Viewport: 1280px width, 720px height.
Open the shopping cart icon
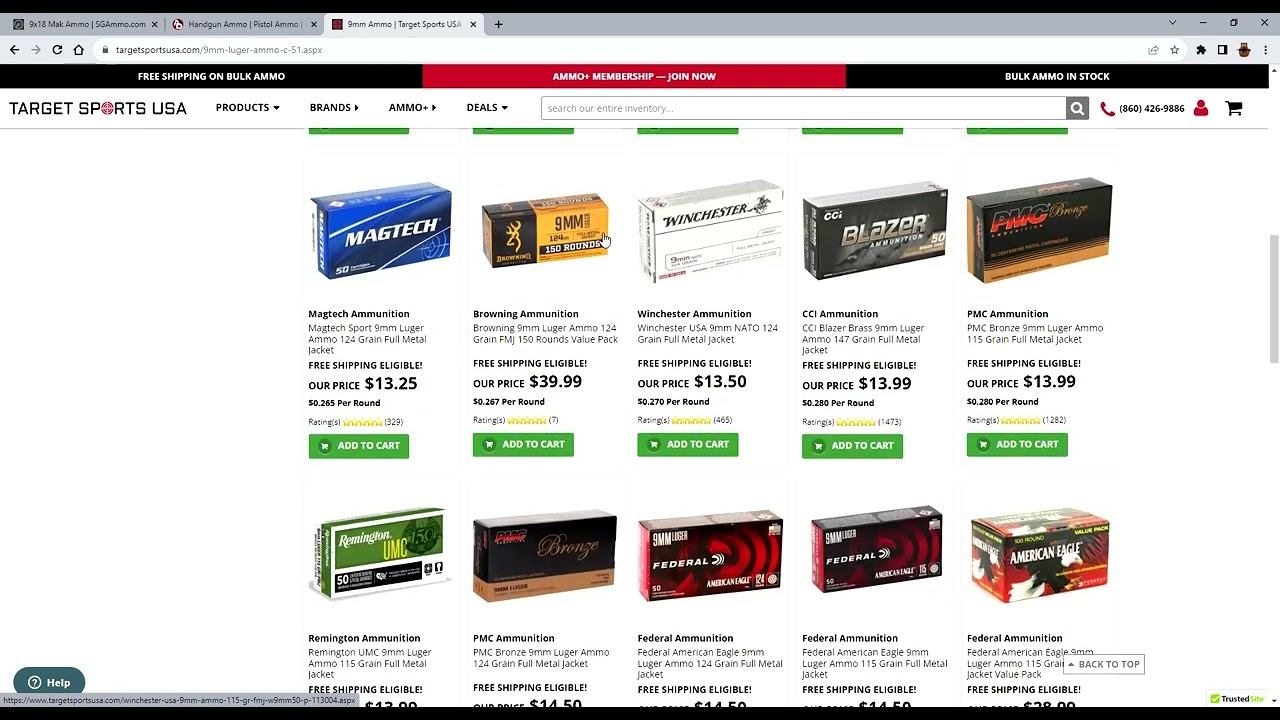tap(1234, 108)
